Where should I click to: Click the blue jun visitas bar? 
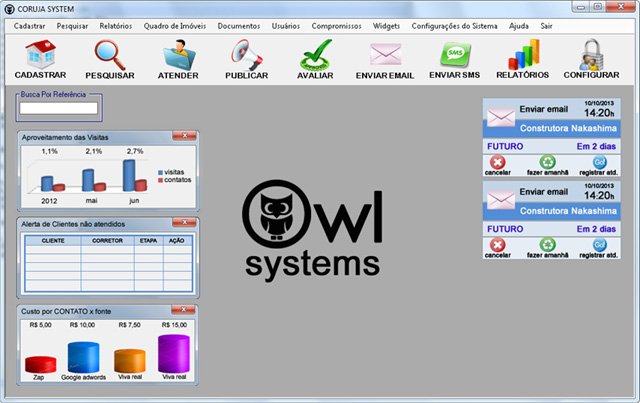click(x=129, y=176)
